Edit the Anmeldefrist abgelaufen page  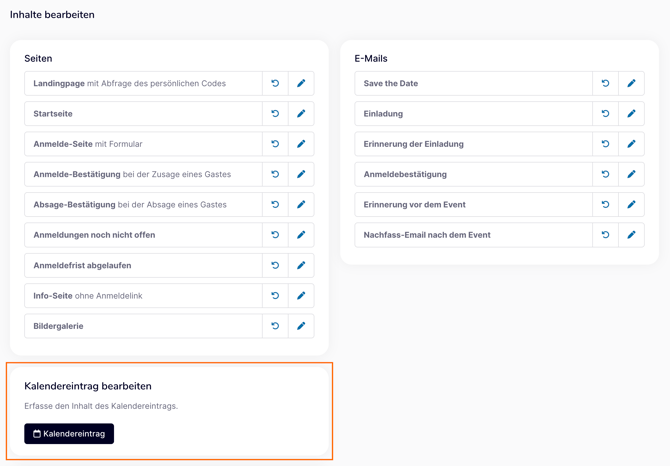coord(301,266)
